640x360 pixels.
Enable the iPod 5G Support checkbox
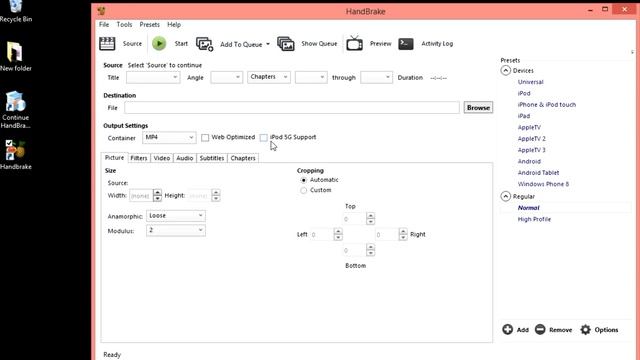pyautogui.click(x=264, y=138)
